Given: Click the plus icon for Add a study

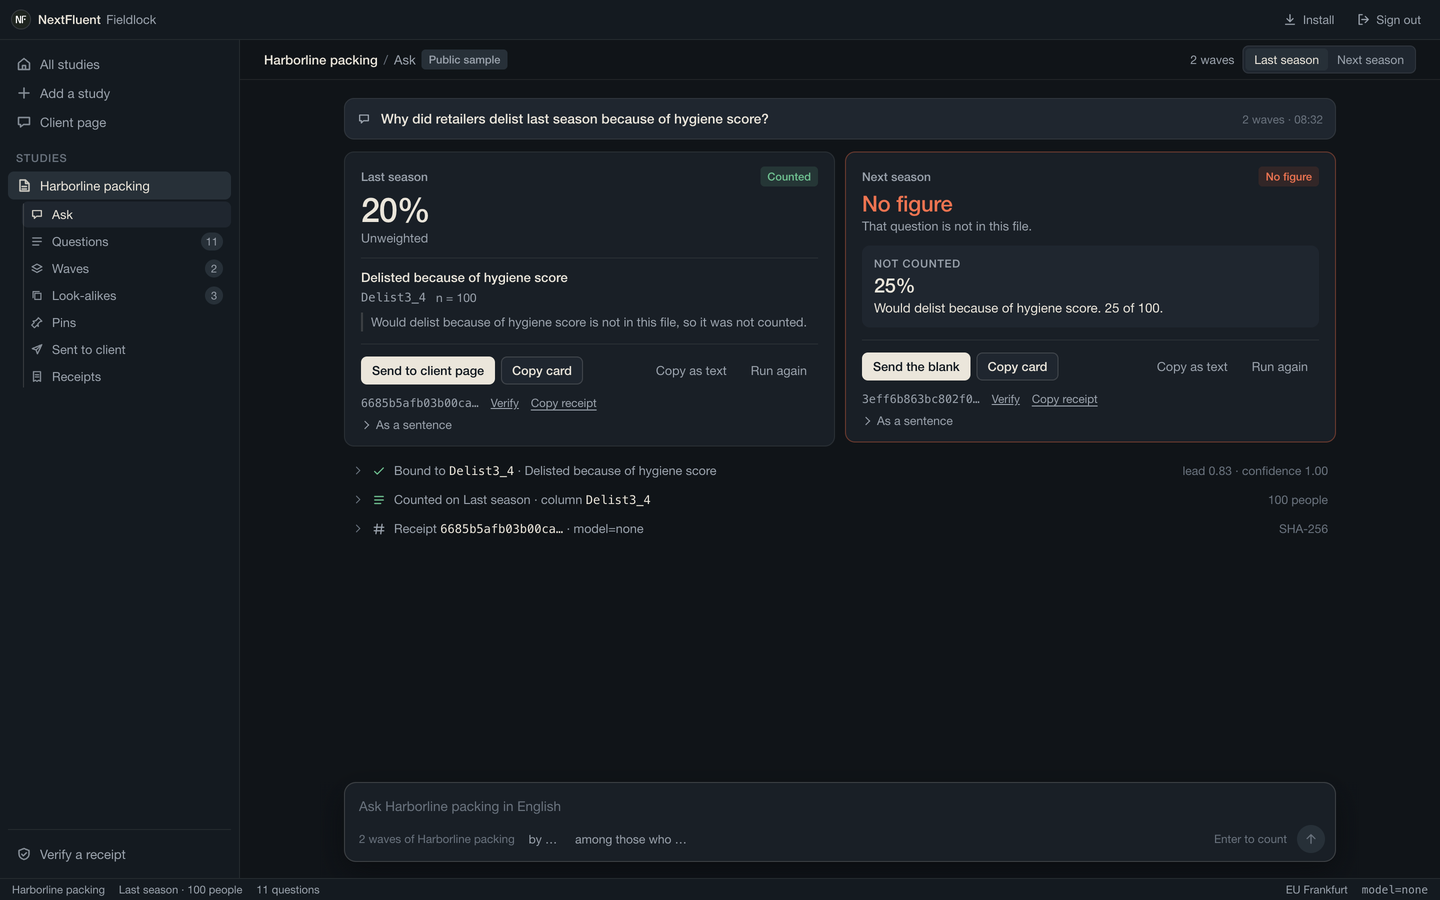Looking at the screenshot, I should click(x=24, y=93).
